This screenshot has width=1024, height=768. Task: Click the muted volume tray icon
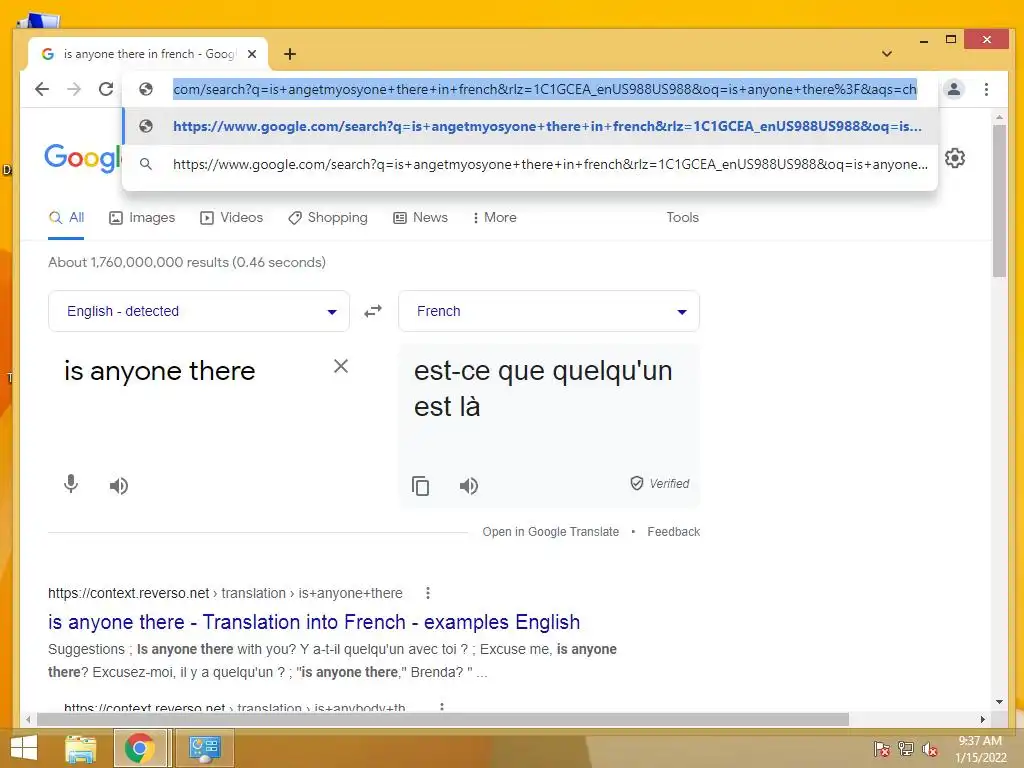click(x=929, y=748)
